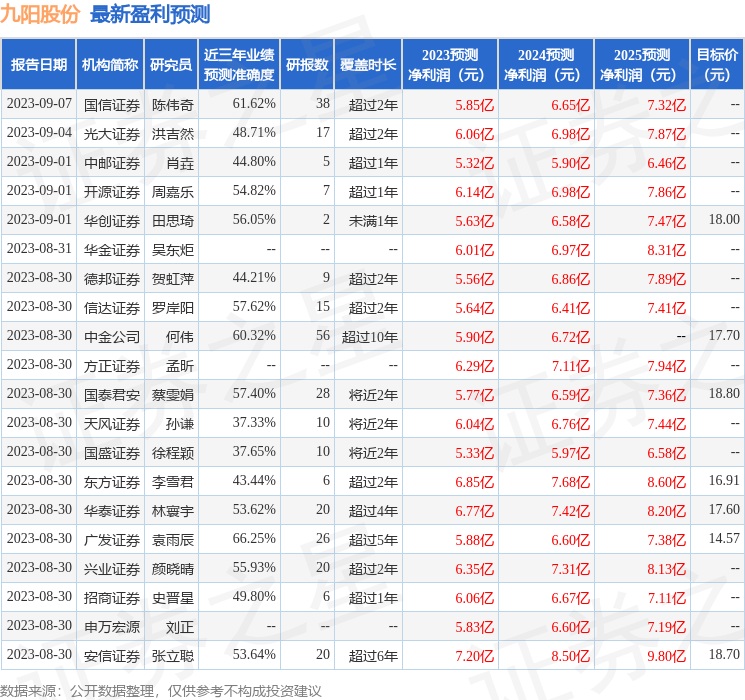Click the 8.31亿 2025 forecast value
745x700 pixels.
coord(666,250)
